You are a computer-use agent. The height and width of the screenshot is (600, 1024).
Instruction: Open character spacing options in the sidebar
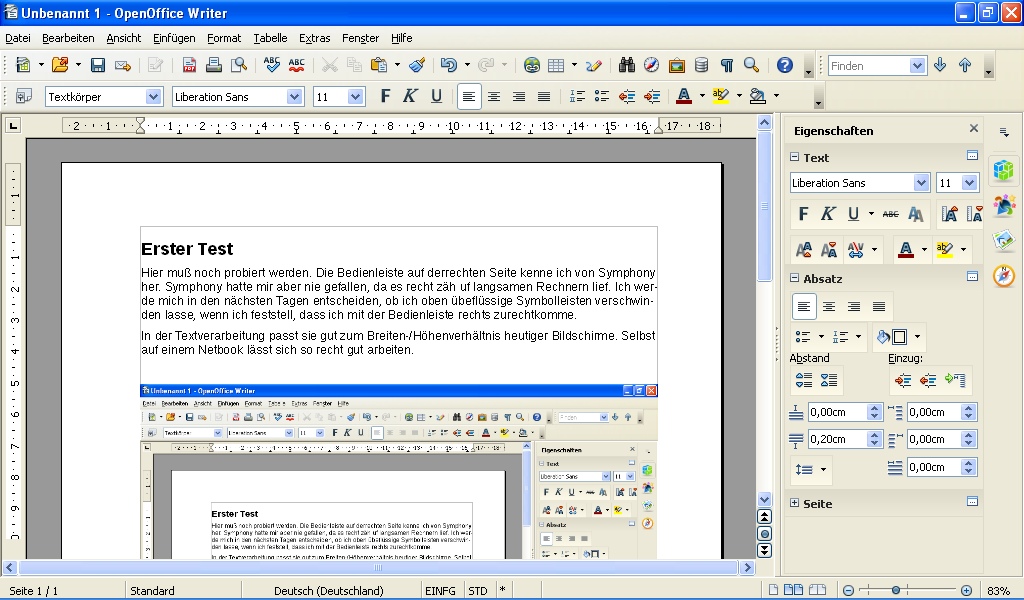click(856, 249)
